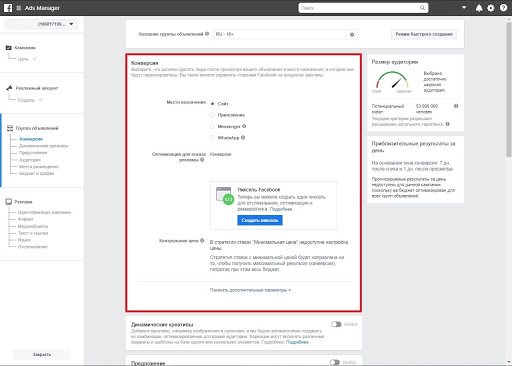Select the Messenger destination radio button
Viewport: 512px width, 366px height.
click(212, 126)
